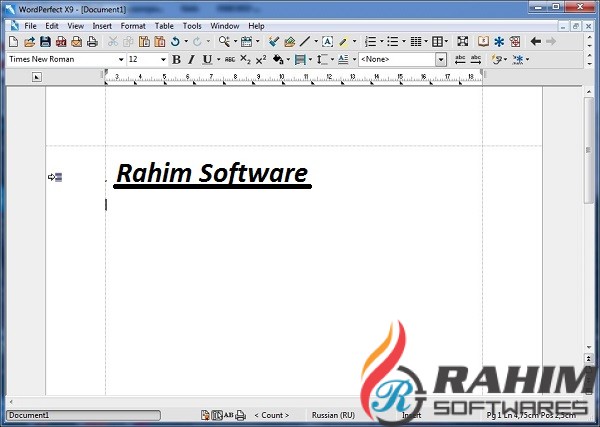Expand the font color dropdown arrow
Screen dimensions: 600x427
click(288, 59)
